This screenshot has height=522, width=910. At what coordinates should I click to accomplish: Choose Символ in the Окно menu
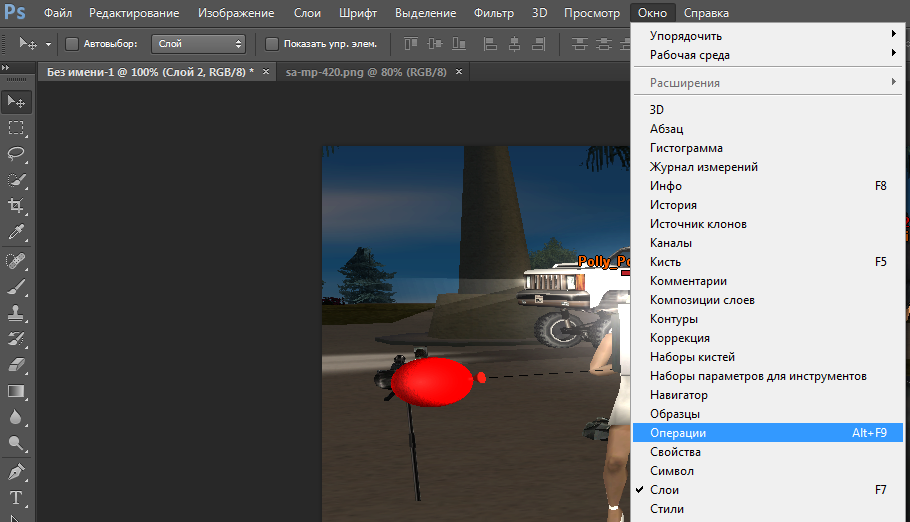(x=768, y=470)
